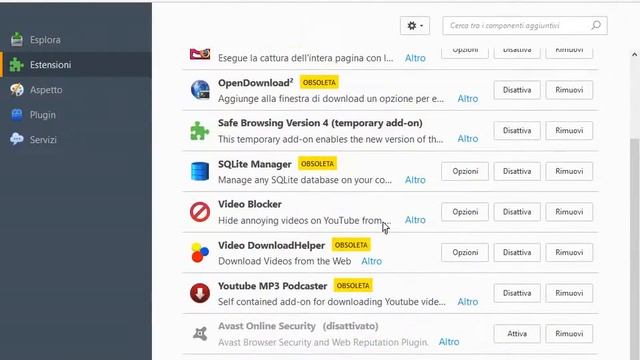Click the vertical scrollbar thumb

(634, 249)
